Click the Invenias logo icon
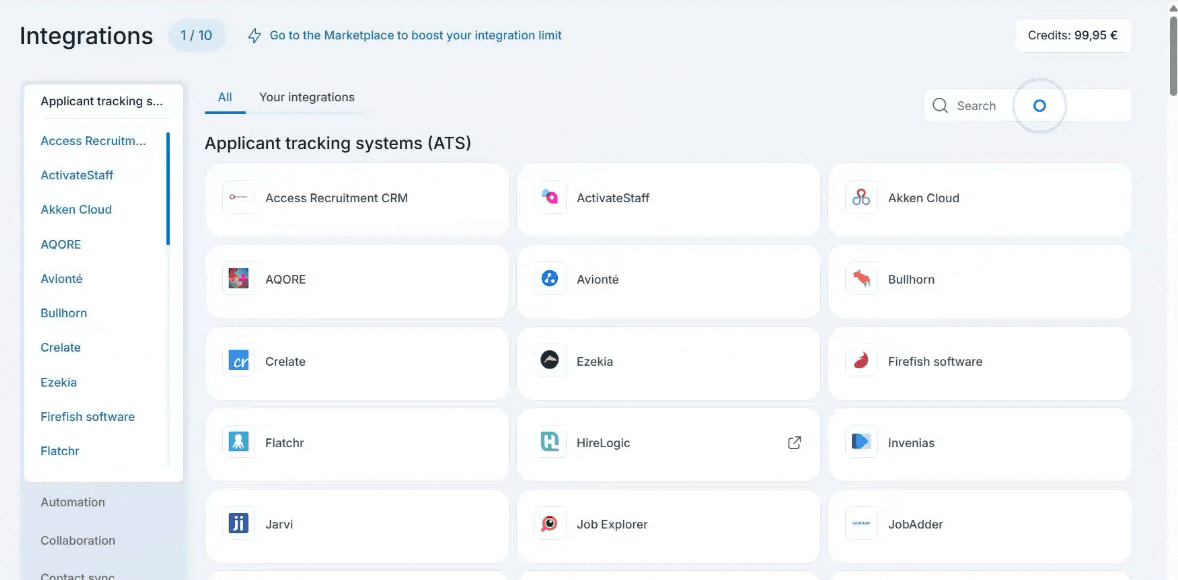The image size is (1178, 580). click(861, 443)
